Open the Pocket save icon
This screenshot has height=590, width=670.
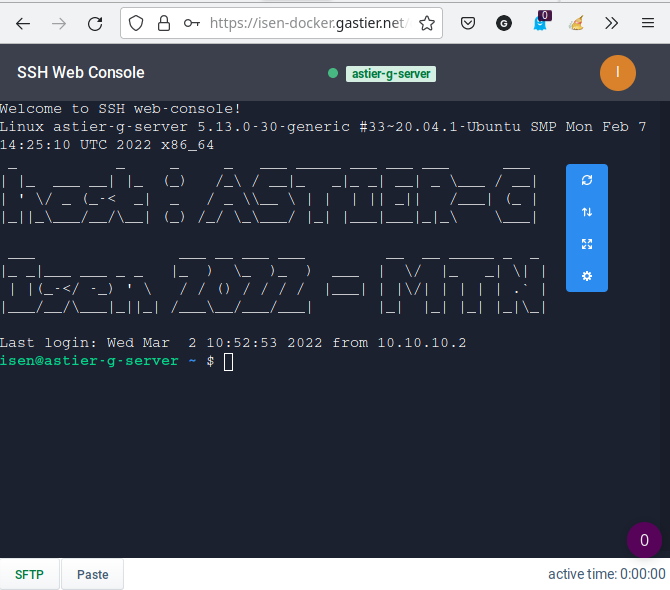click(x=468, y=23)
